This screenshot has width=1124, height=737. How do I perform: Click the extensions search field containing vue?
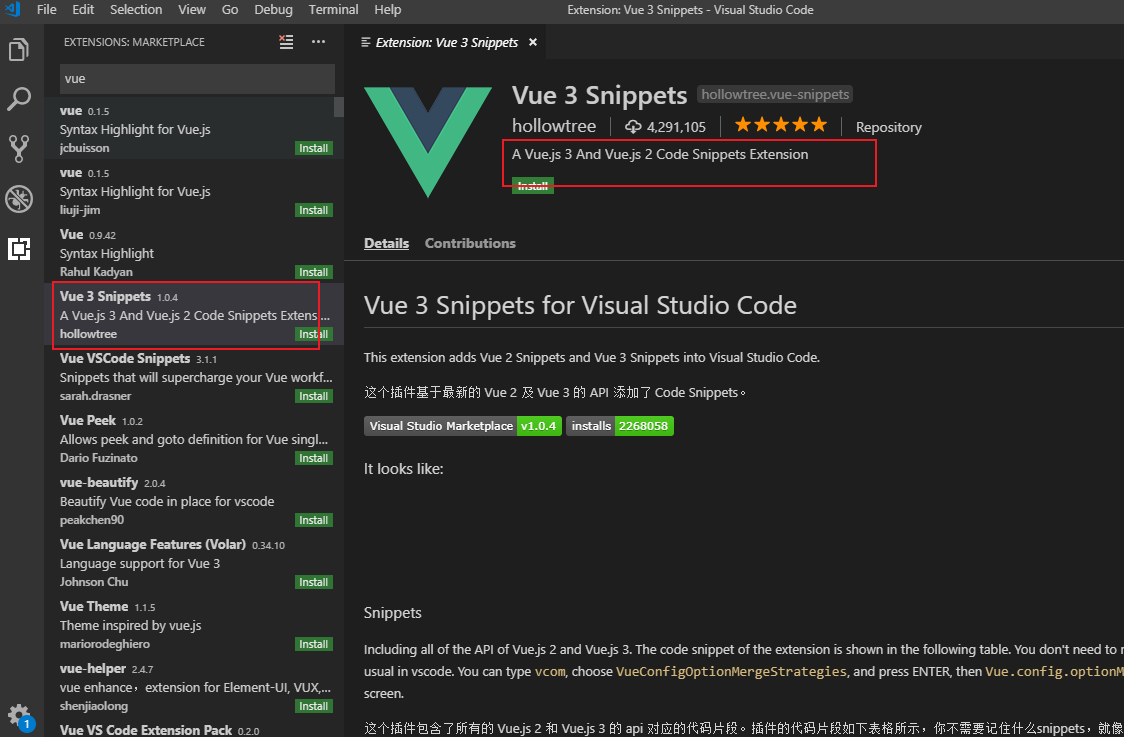(197, 79)
